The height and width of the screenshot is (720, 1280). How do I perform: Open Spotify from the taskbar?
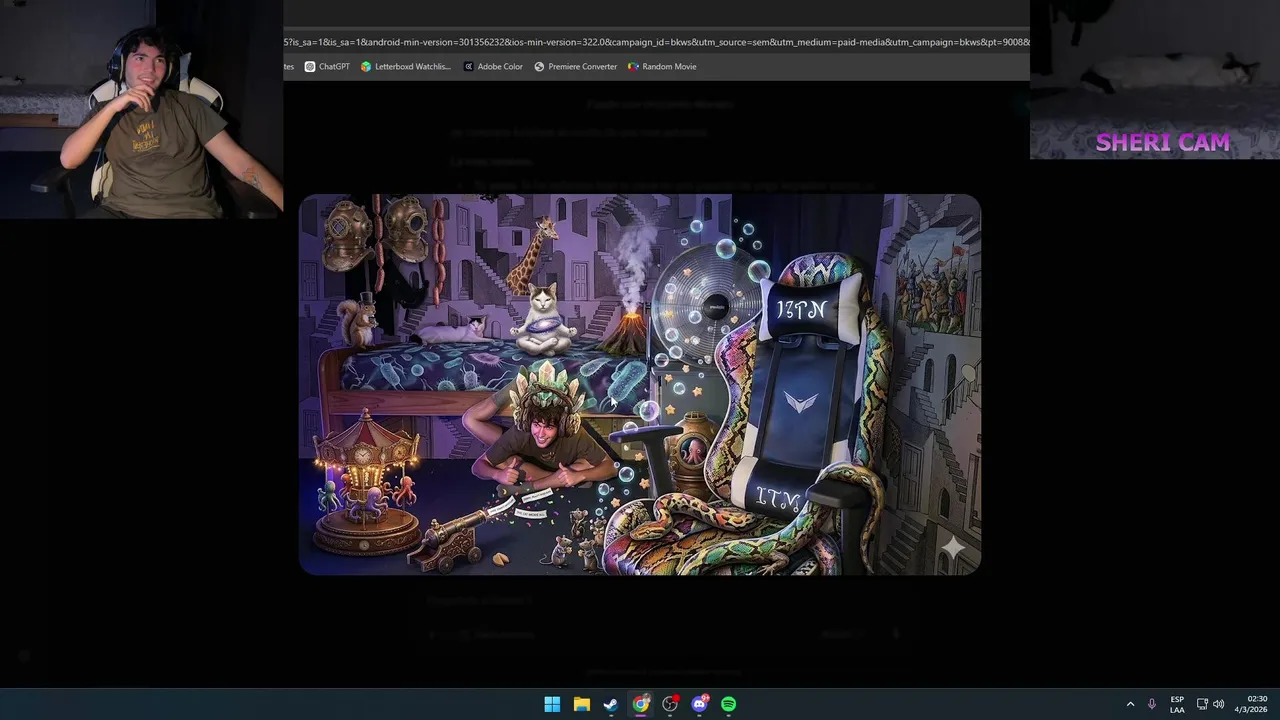[x=729, y=704]
